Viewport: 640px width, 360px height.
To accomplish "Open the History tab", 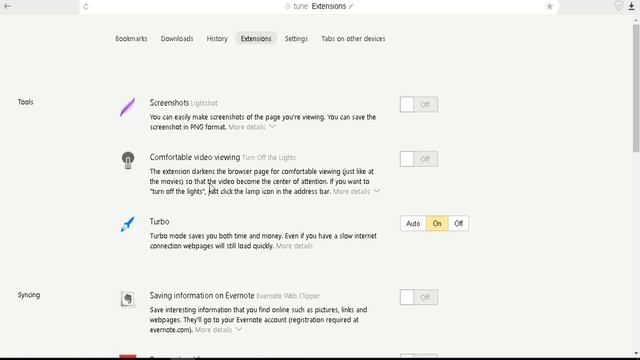I will pos(217,39).
